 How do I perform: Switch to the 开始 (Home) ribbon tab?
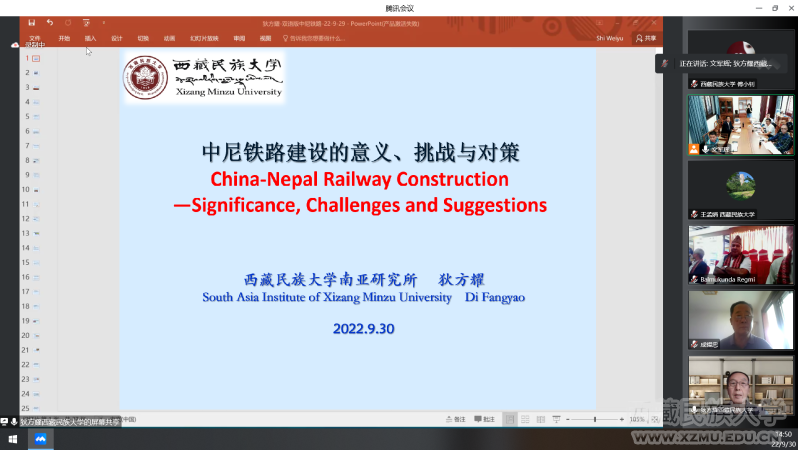(64, 38)
